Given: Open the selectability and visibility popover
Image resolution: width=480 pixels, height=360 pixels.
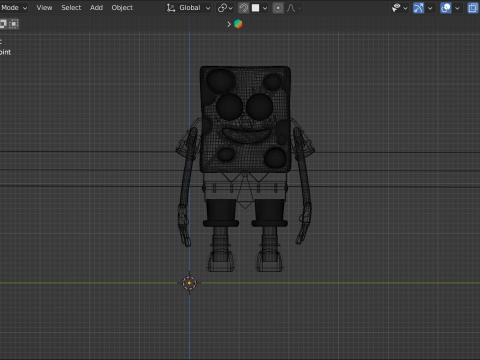Looking at the screenshot, I should [x=400, y=8].
